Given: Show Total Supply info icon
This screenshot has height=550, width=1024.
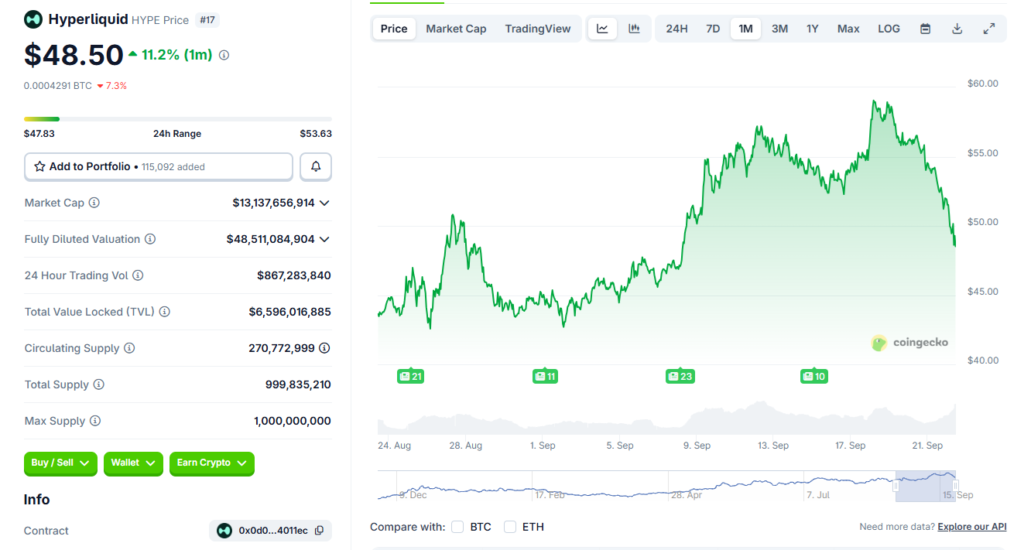Looking at the screenshot, I should coord(99,384).
